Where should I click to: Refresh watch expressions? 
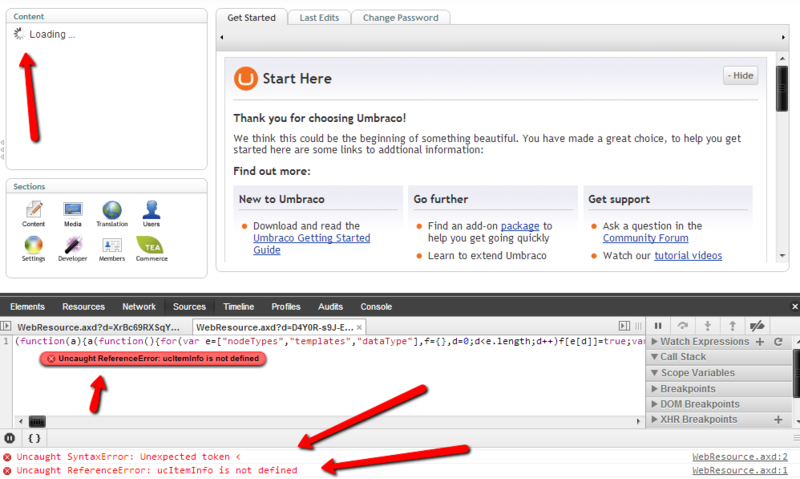click(778, 342)
